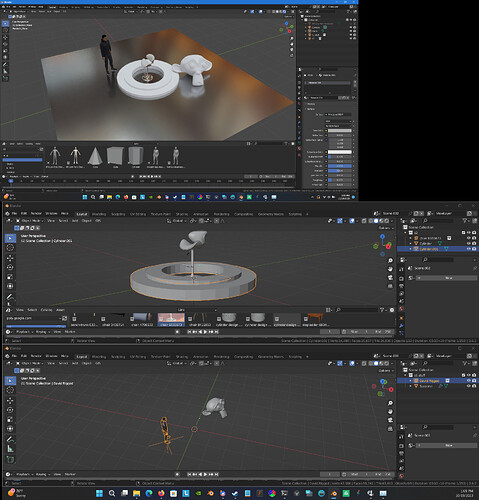Open Edit menu in middle Blender window
The width and height of the screenshot is (479, 500).
24,213
